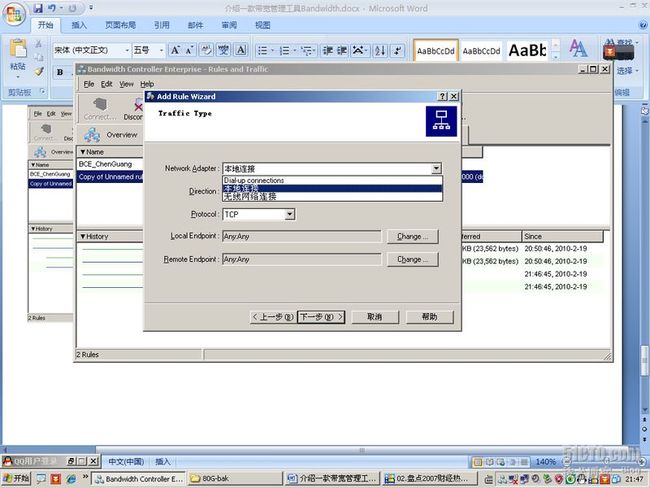Click the bulleted list icon

(263, 51)
